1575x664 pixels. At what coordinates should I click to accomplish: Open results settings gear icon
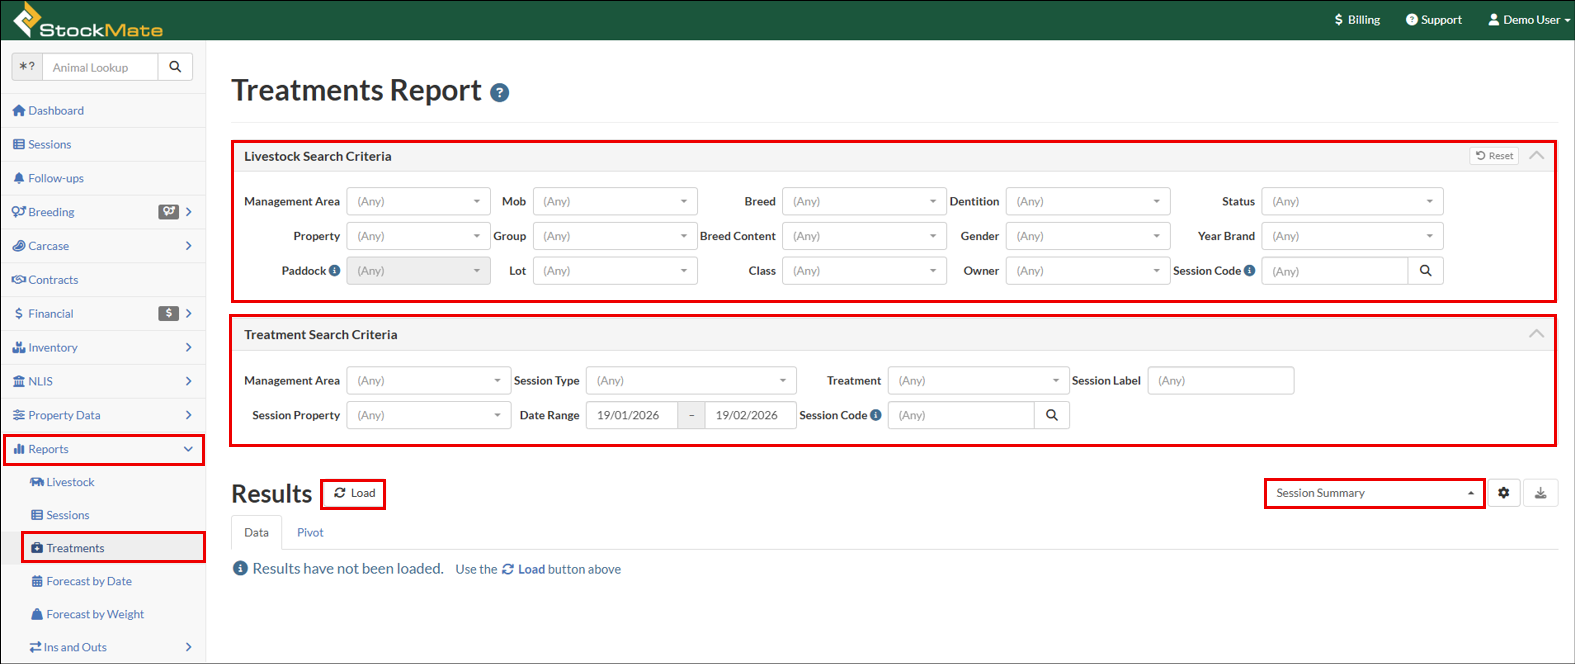point(1503,493)
